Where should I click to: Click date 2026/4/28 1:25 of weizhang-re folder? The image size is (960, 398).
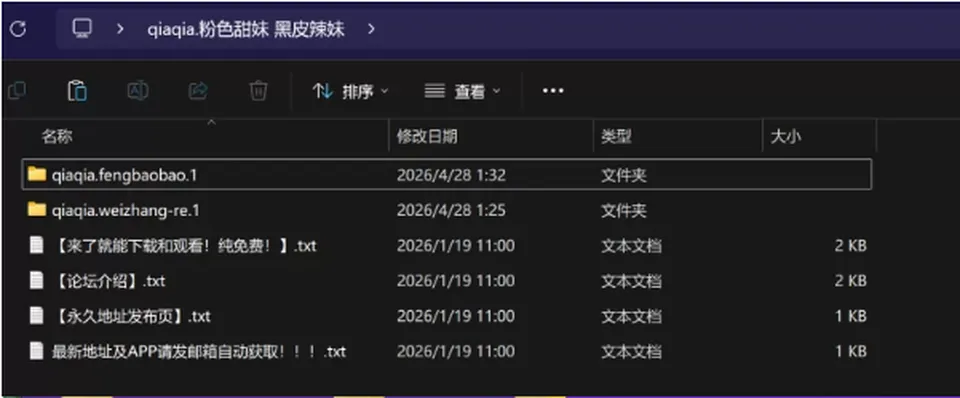click(x=451, y=211)
